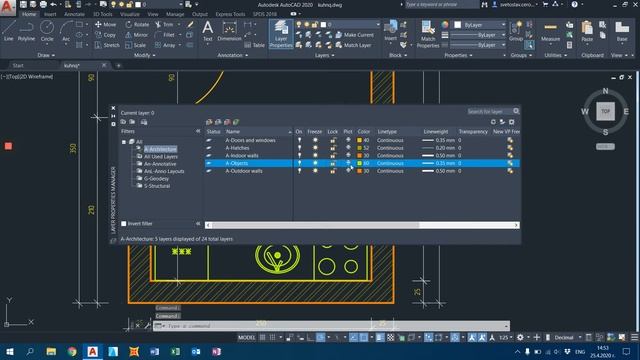Screen dimensions: 640x360
Task: Toggle plot for A-Doors and windows
Action: [x=348, y=140]
